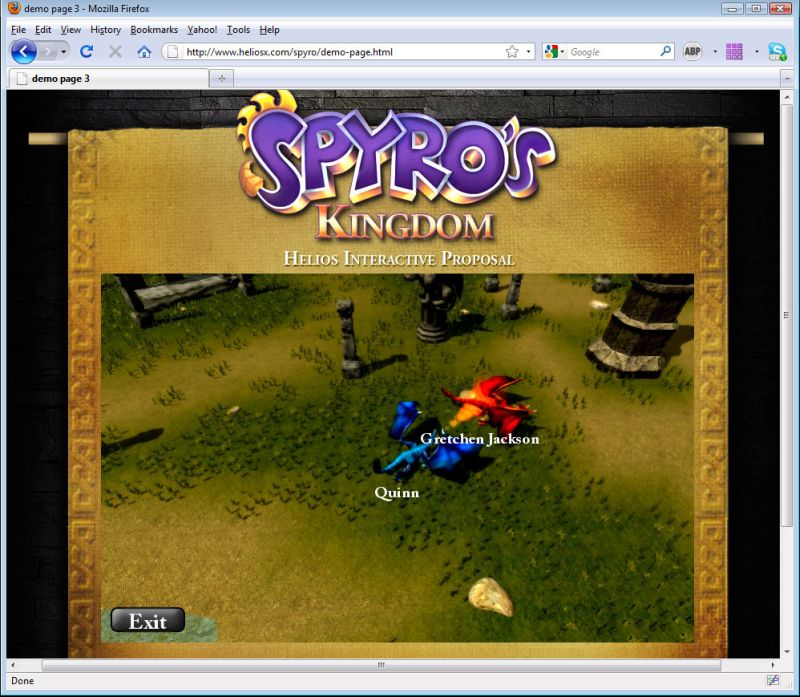This screenshot has height=697, width=800.
Task: Click the 'Done' status bar text
Action: pos(22,681)
